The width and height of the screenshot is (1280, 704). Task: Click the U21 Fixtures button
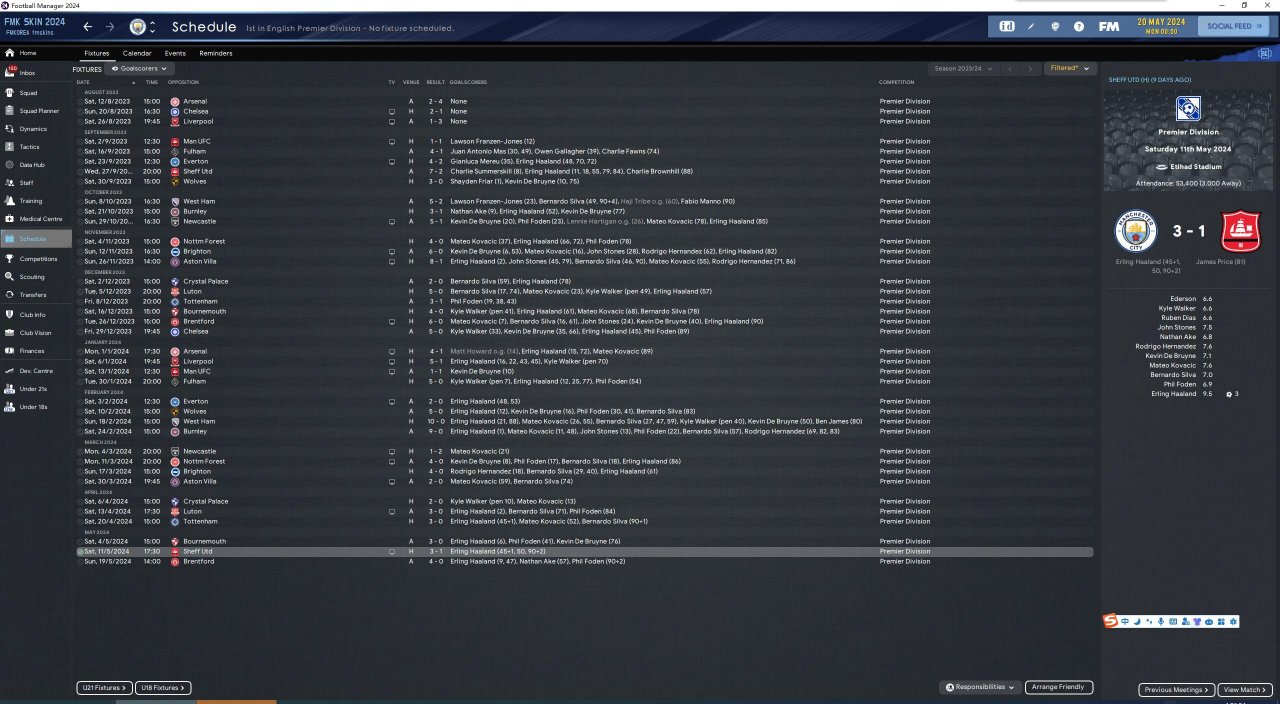105,688
